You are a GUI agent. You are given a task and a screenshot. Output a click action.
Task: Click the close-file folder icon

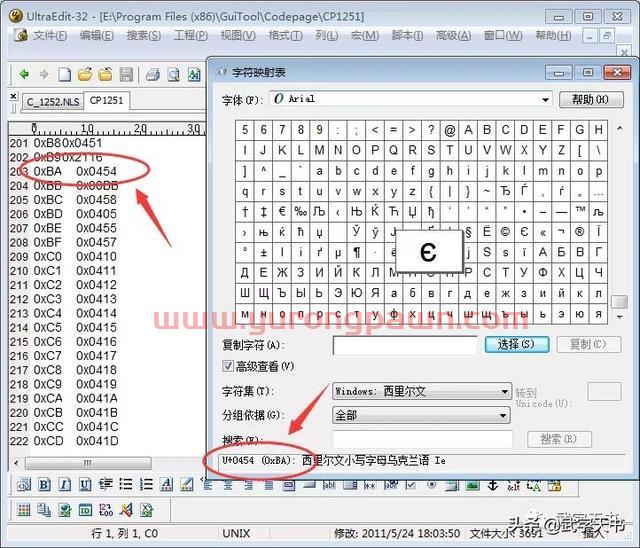pos(105,75)
